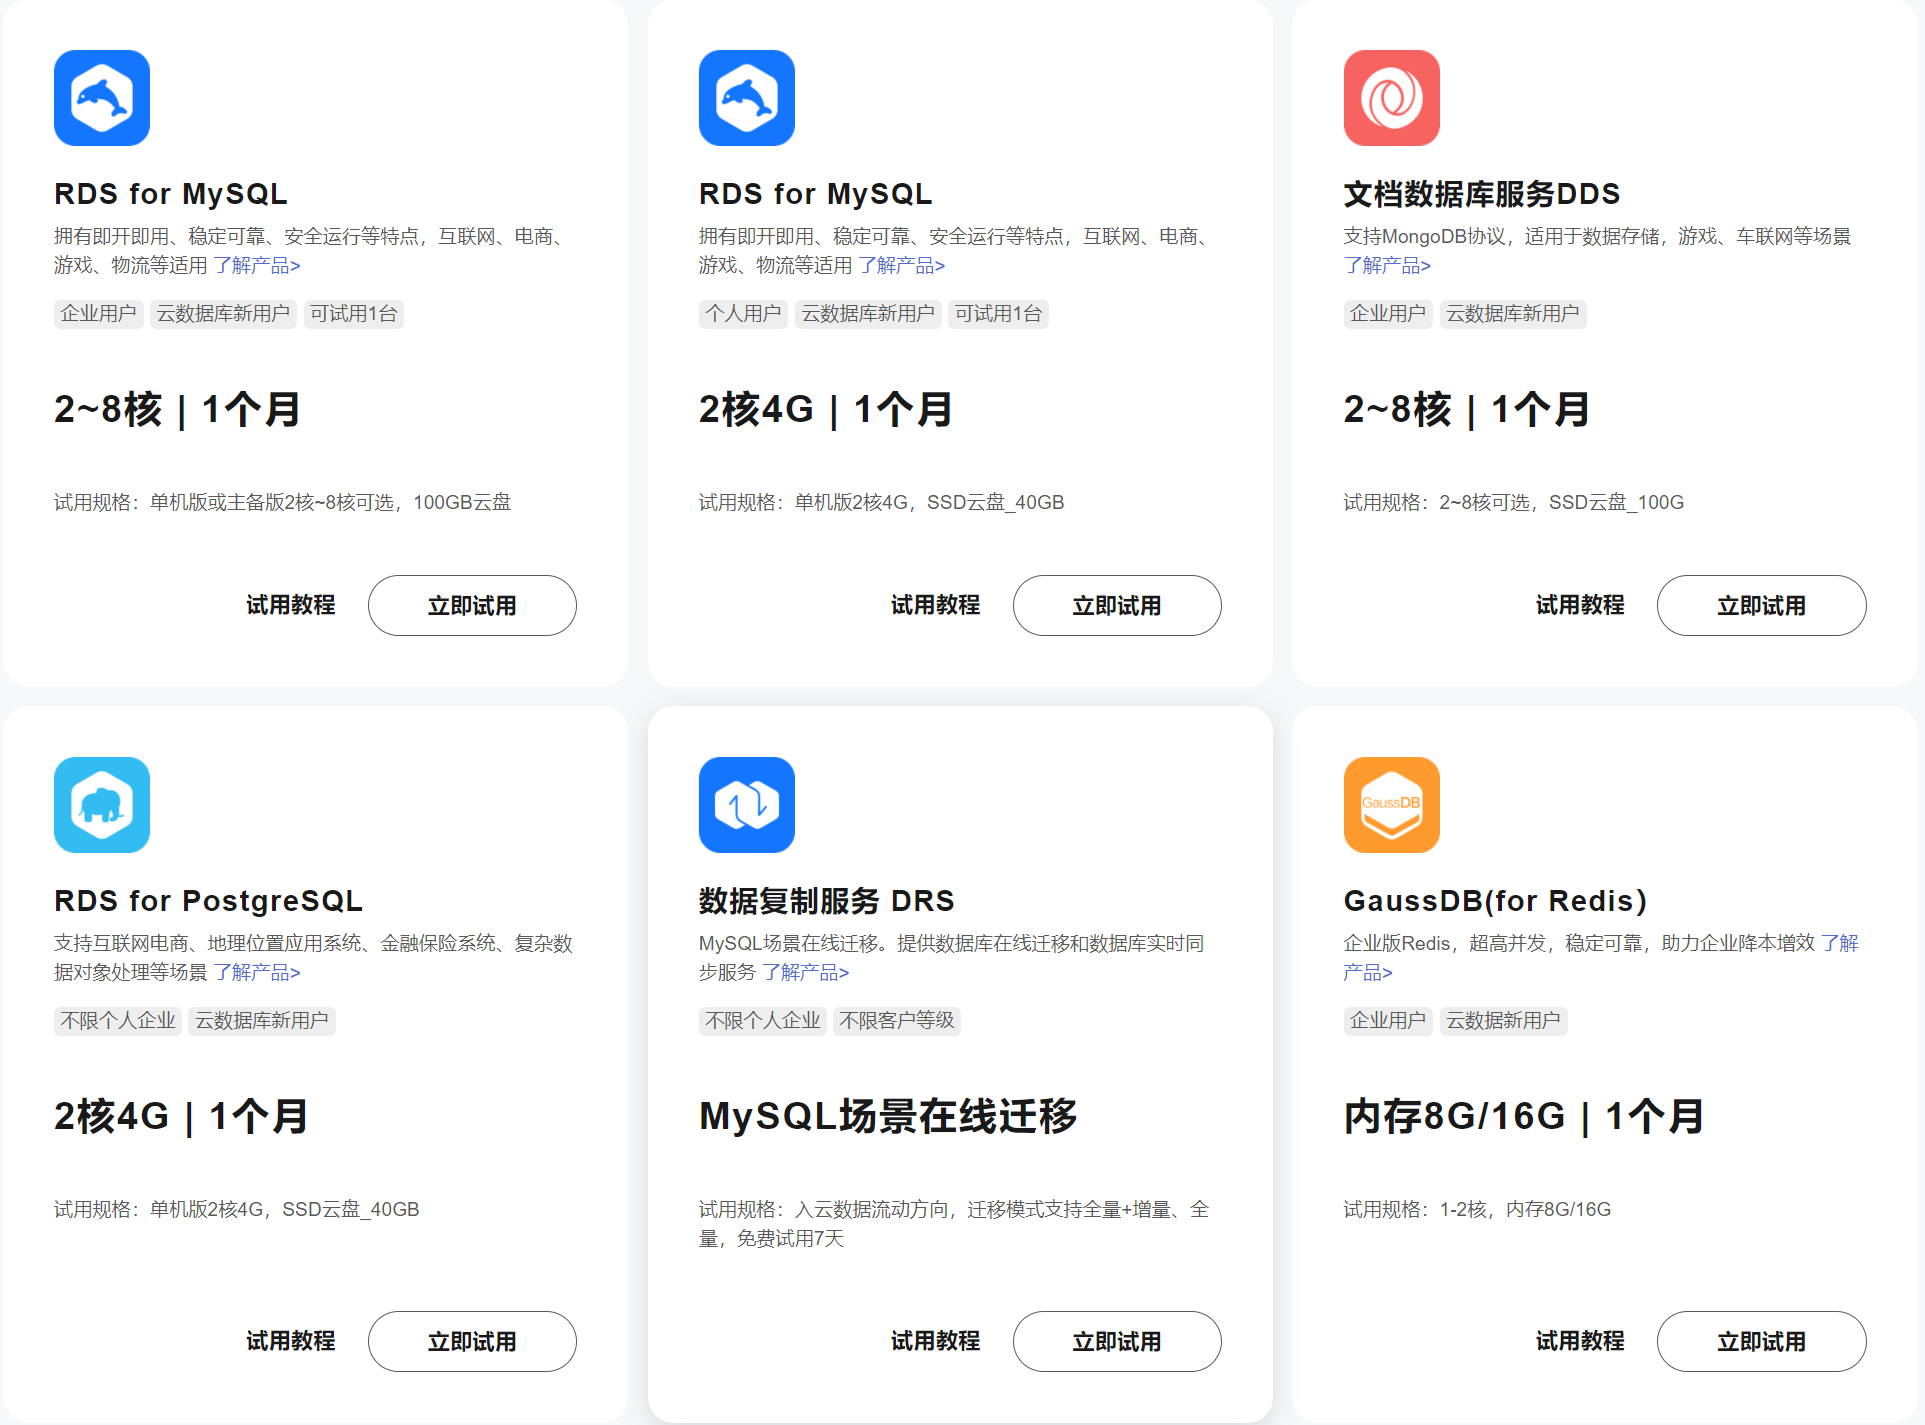Click the PostgreSQL elephant icon

click(102, 805)
